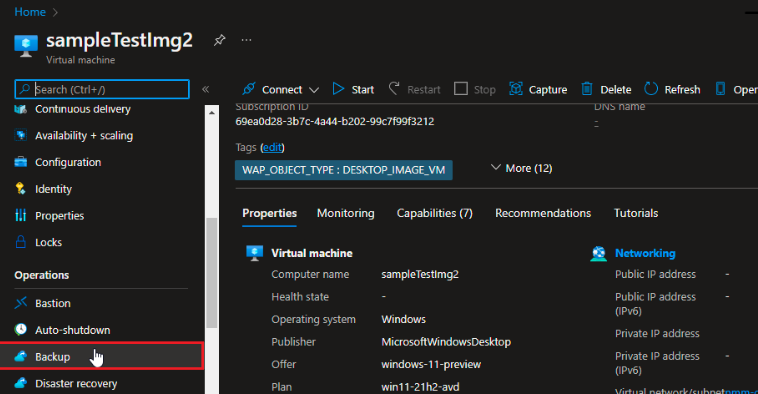
Task: Click the Auto-shutdown clock icon
Action: coord(20,330)
